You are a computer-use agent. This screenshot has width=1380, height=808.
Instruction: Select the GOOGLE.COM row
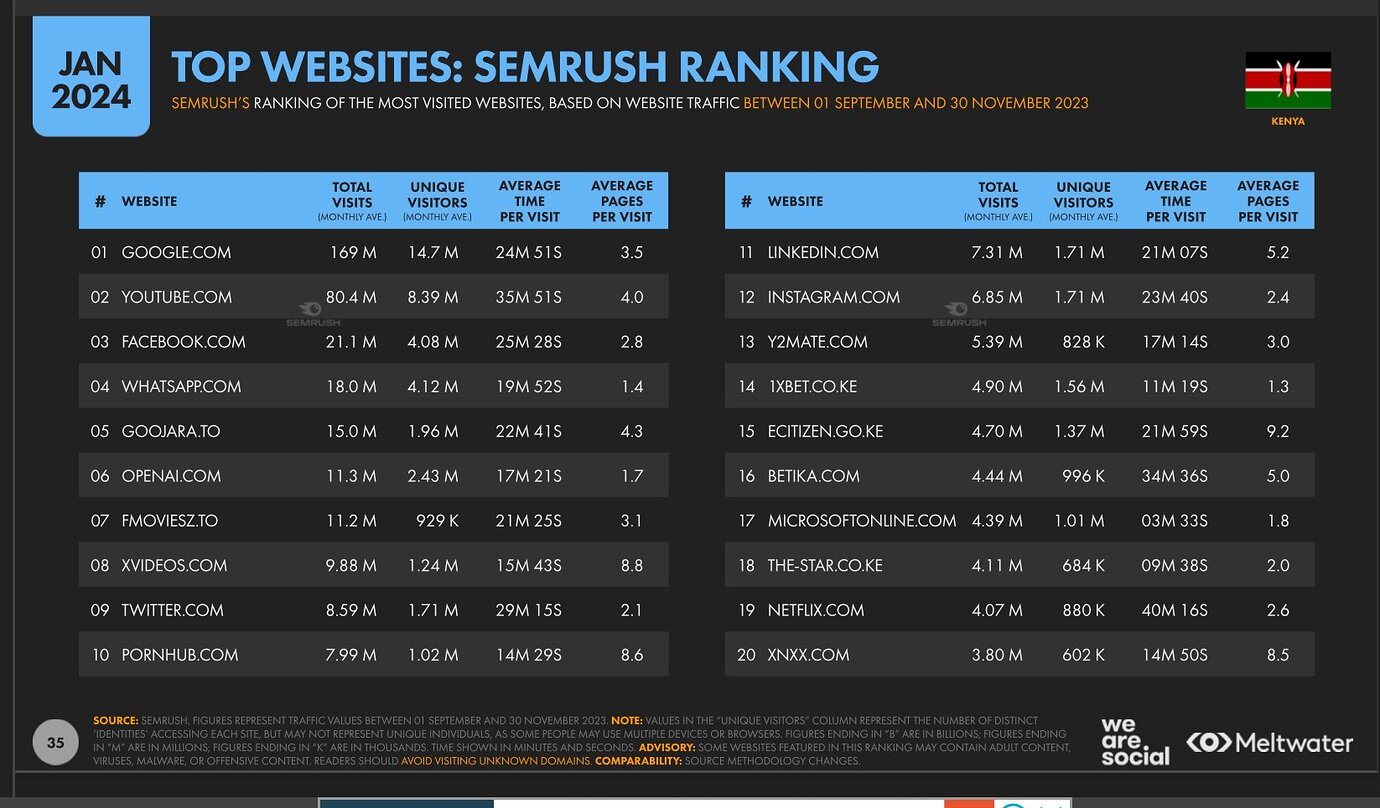373,252
